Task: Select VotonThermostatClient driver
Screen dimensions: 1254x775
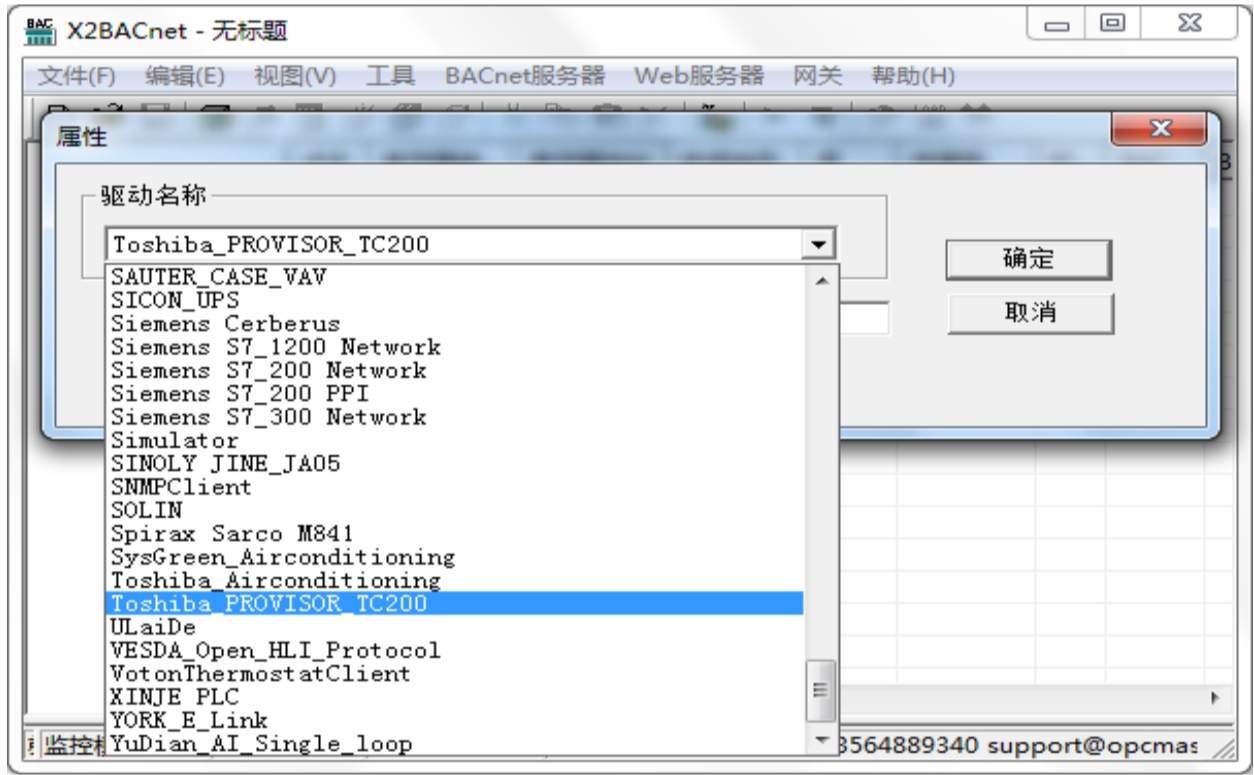Action: [x=453, y=673]
